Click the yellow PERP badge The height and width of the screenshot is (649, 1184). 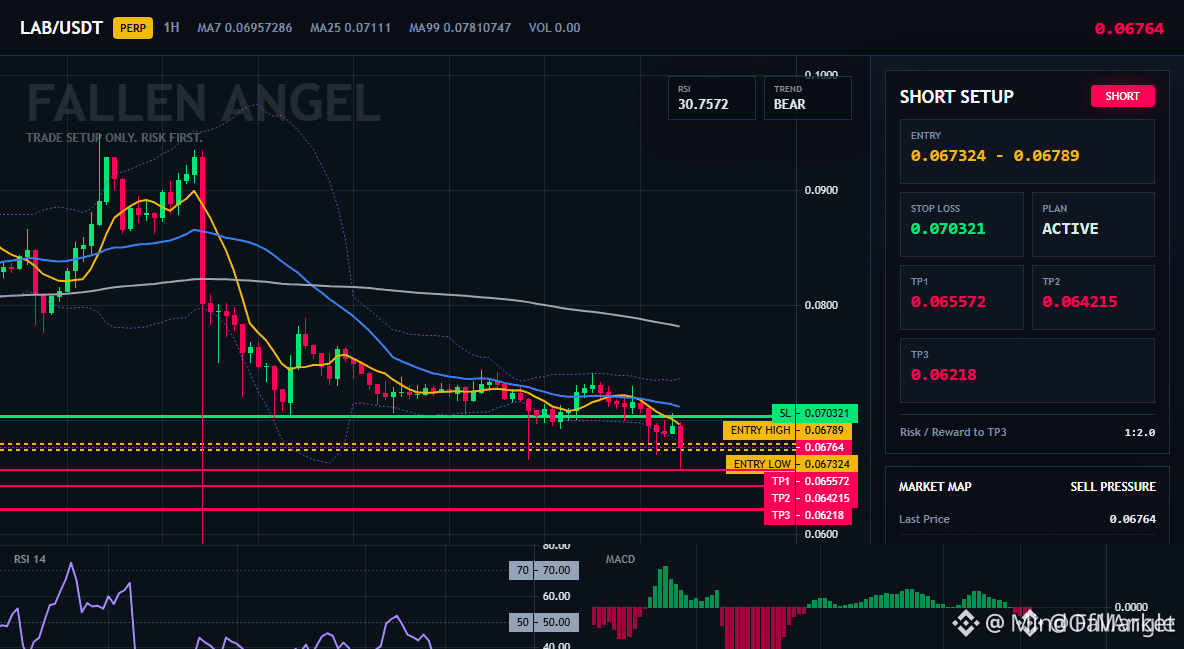pos(133,28)
